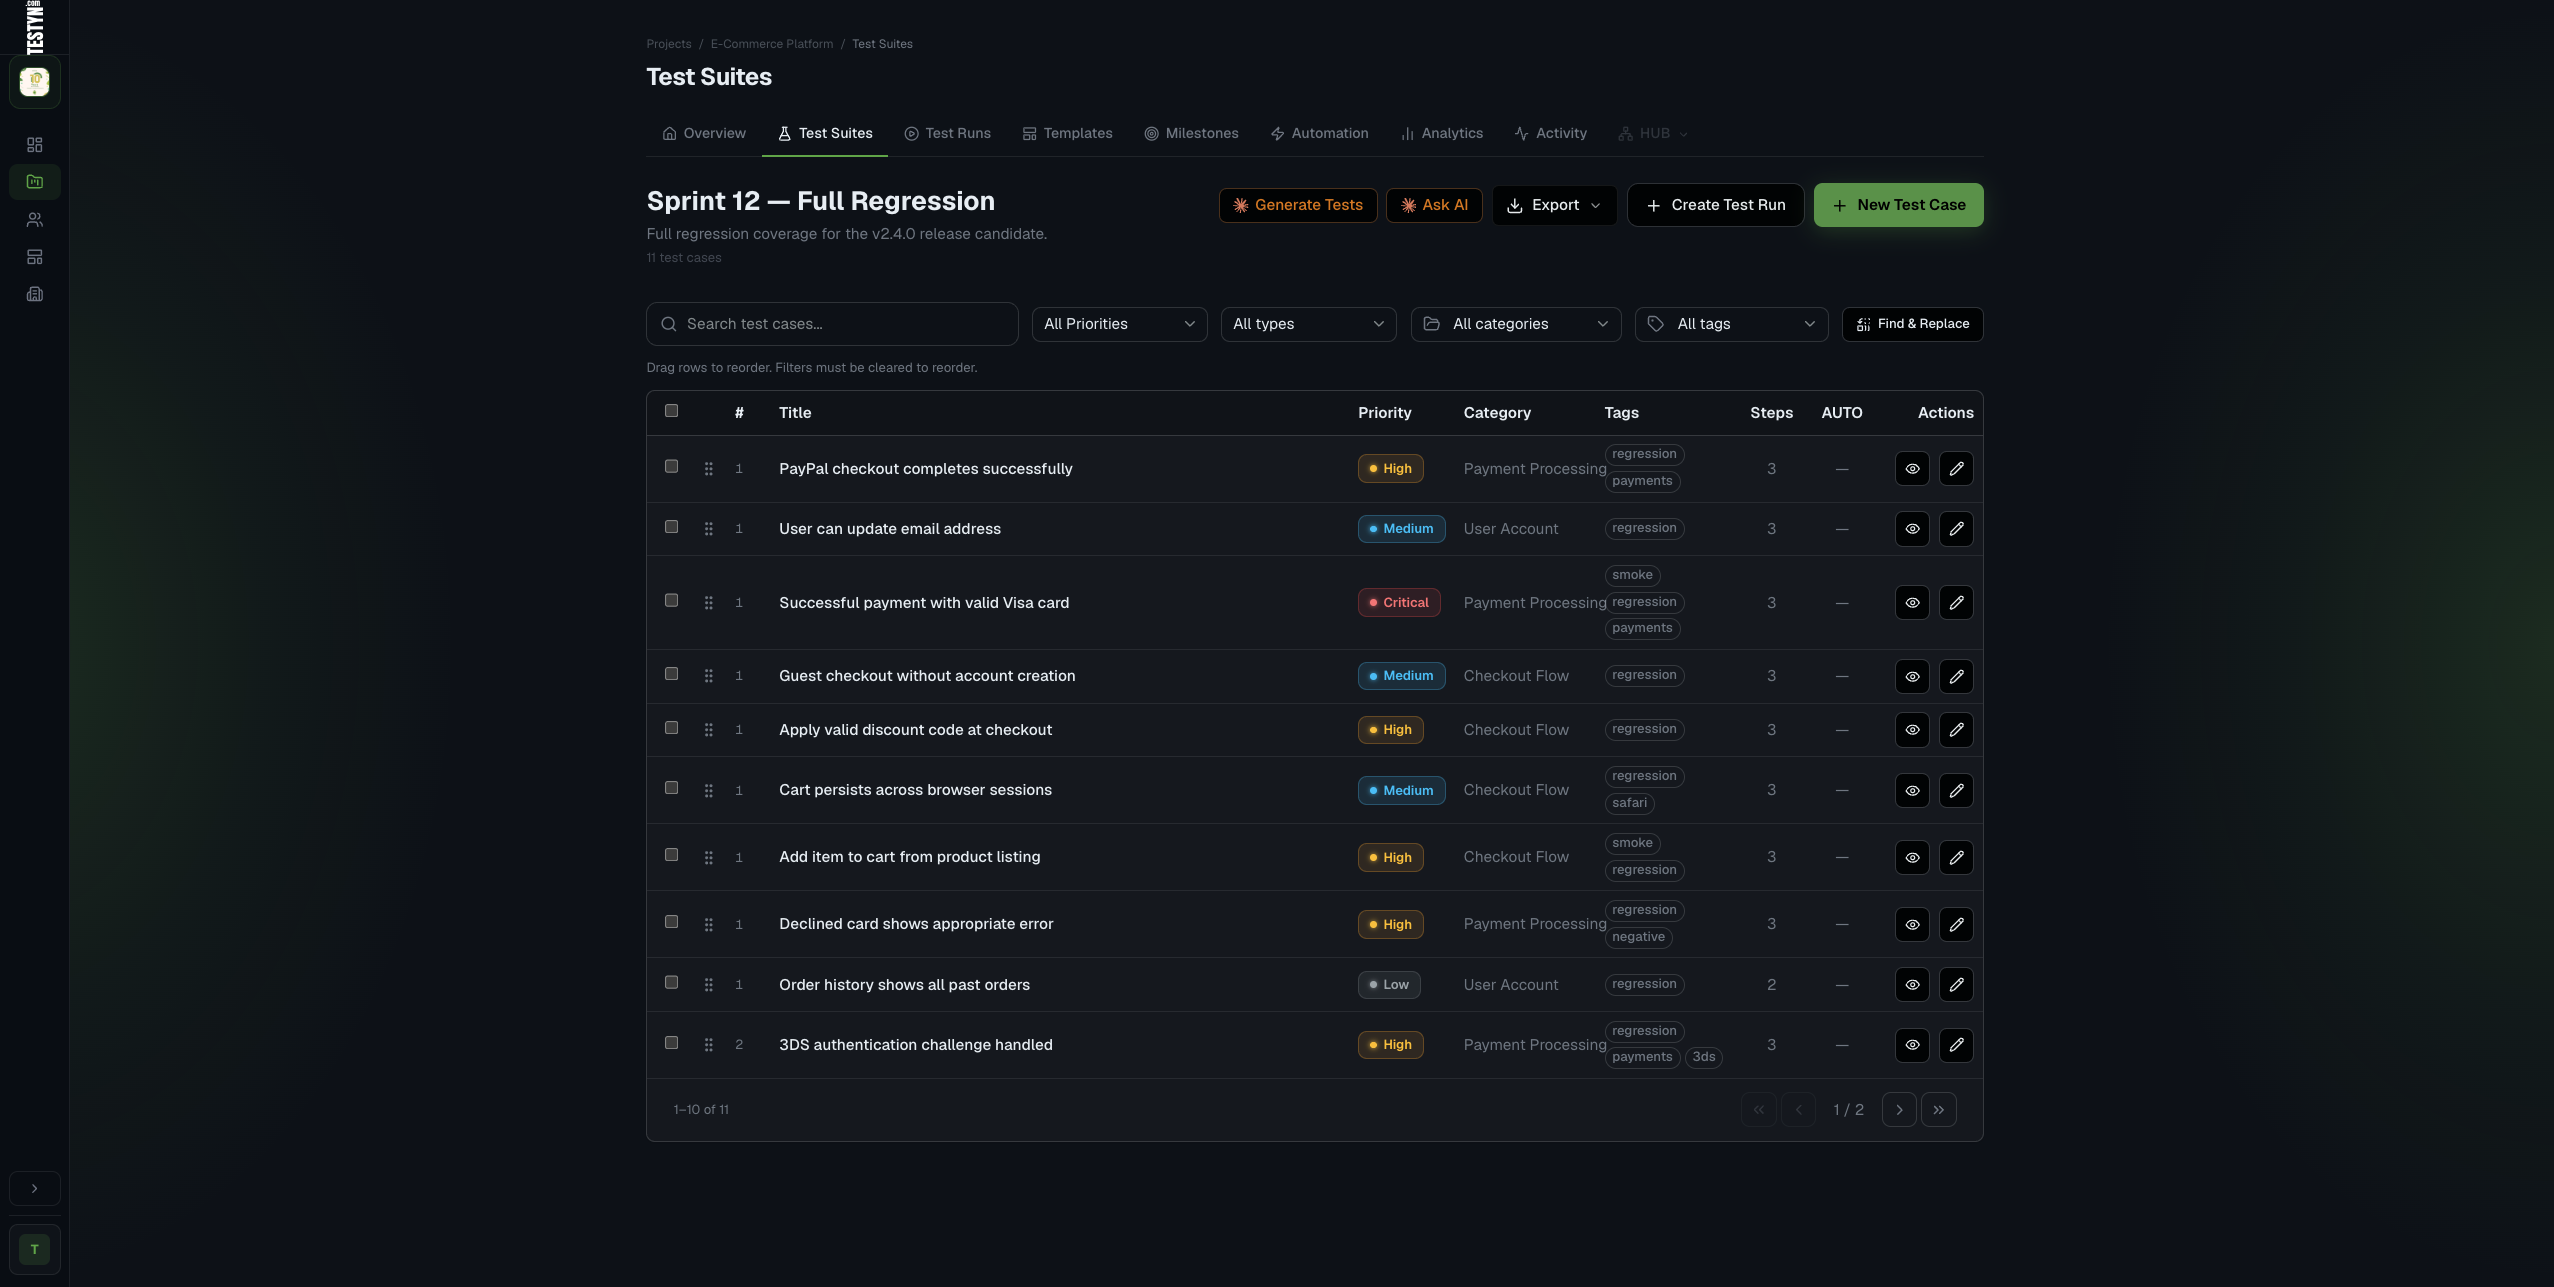This screenshot has height=1287, width=2554.
Task: Jump to the last page of results
Action: [1939, 1110]
